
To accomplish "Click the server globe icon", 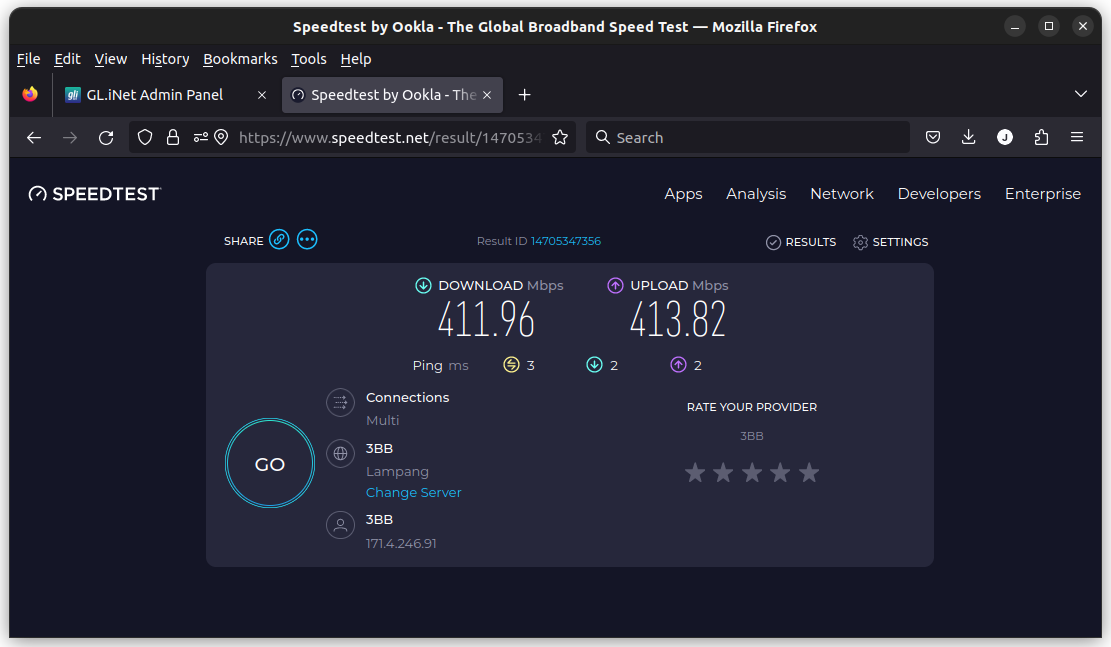I will [x=340, y=454].
